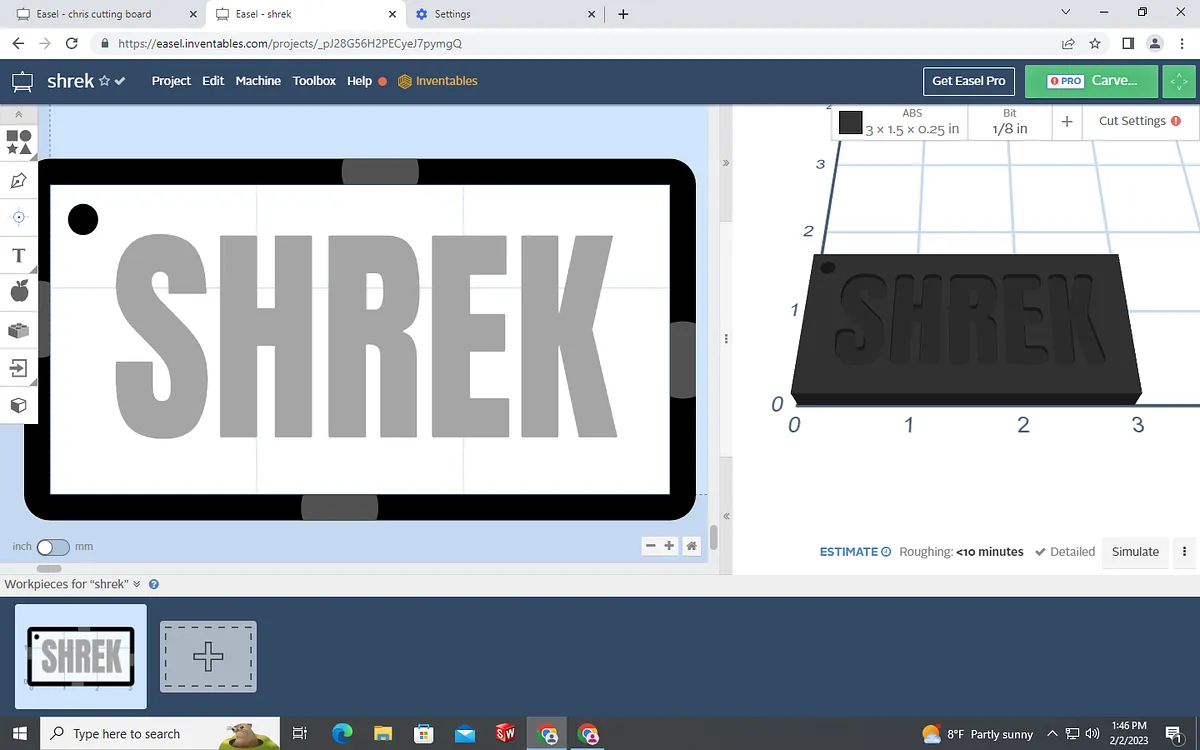
Task: Bookmark this page with star icon
Action: 1095,43
